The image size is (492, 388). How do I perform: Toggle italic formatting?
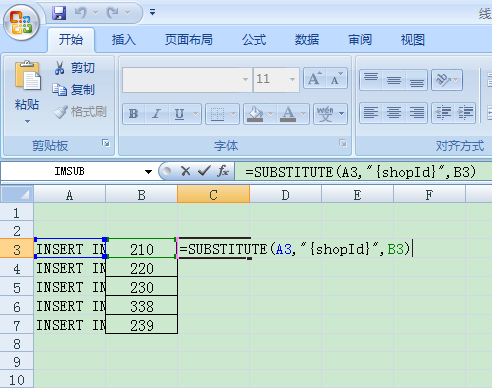pyautogui.click(x=156, y=114)
